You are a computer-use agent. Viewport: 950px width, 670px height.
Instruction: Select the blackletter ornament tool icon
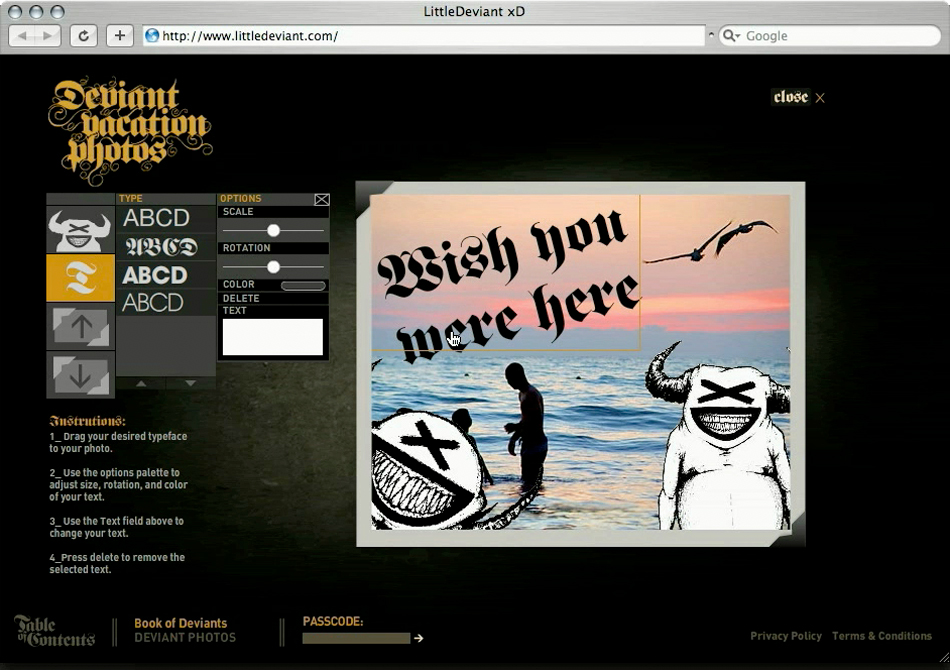tap(79, 277)
